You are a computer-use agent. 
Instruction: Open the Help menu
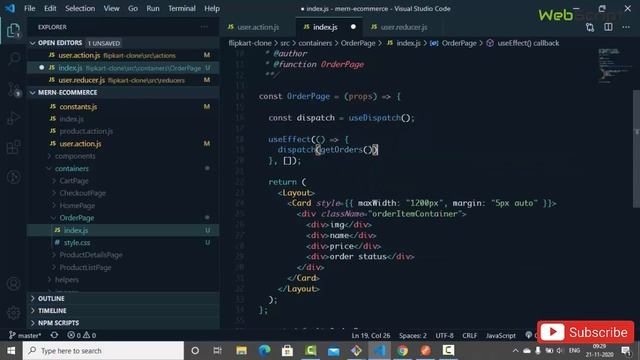(212, 8)
